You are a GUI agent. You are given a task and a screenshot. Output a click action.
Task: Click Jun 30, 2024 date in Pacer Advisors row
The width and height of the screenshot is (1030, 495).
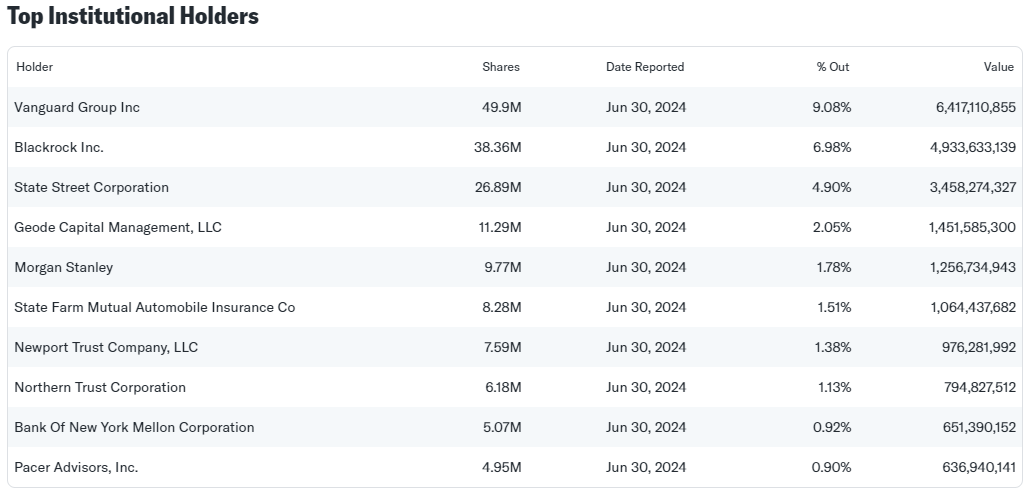(646, 467)
